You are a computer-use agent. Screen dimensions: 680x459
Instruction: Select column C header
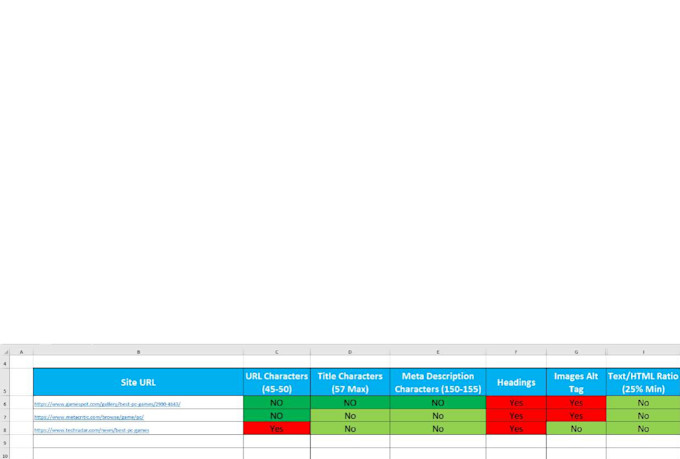277,352
